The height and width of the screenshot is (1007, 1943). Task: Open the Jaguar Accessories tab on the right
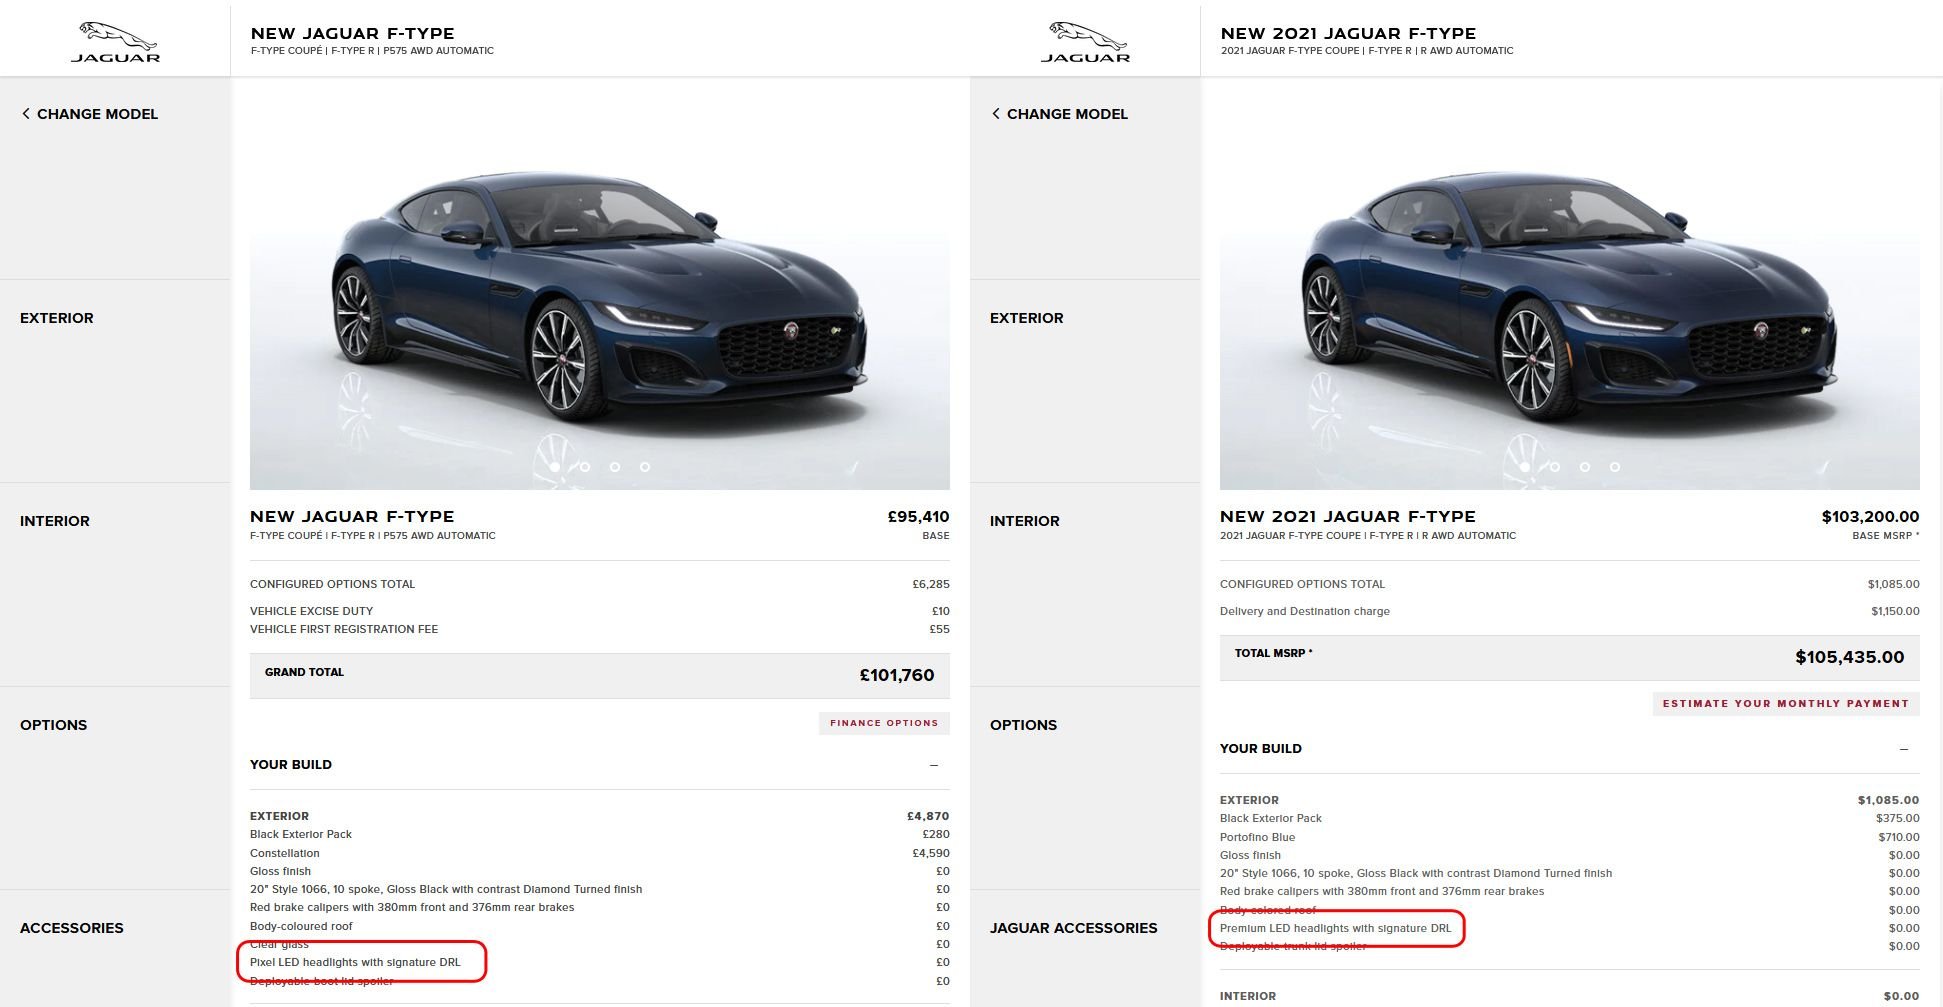click(1073, 928)
